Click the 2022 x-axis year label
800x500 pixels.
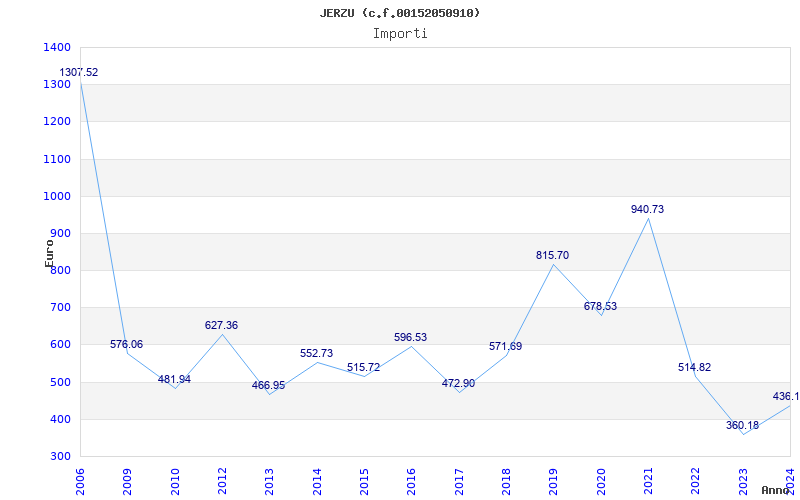pos(696,482)
